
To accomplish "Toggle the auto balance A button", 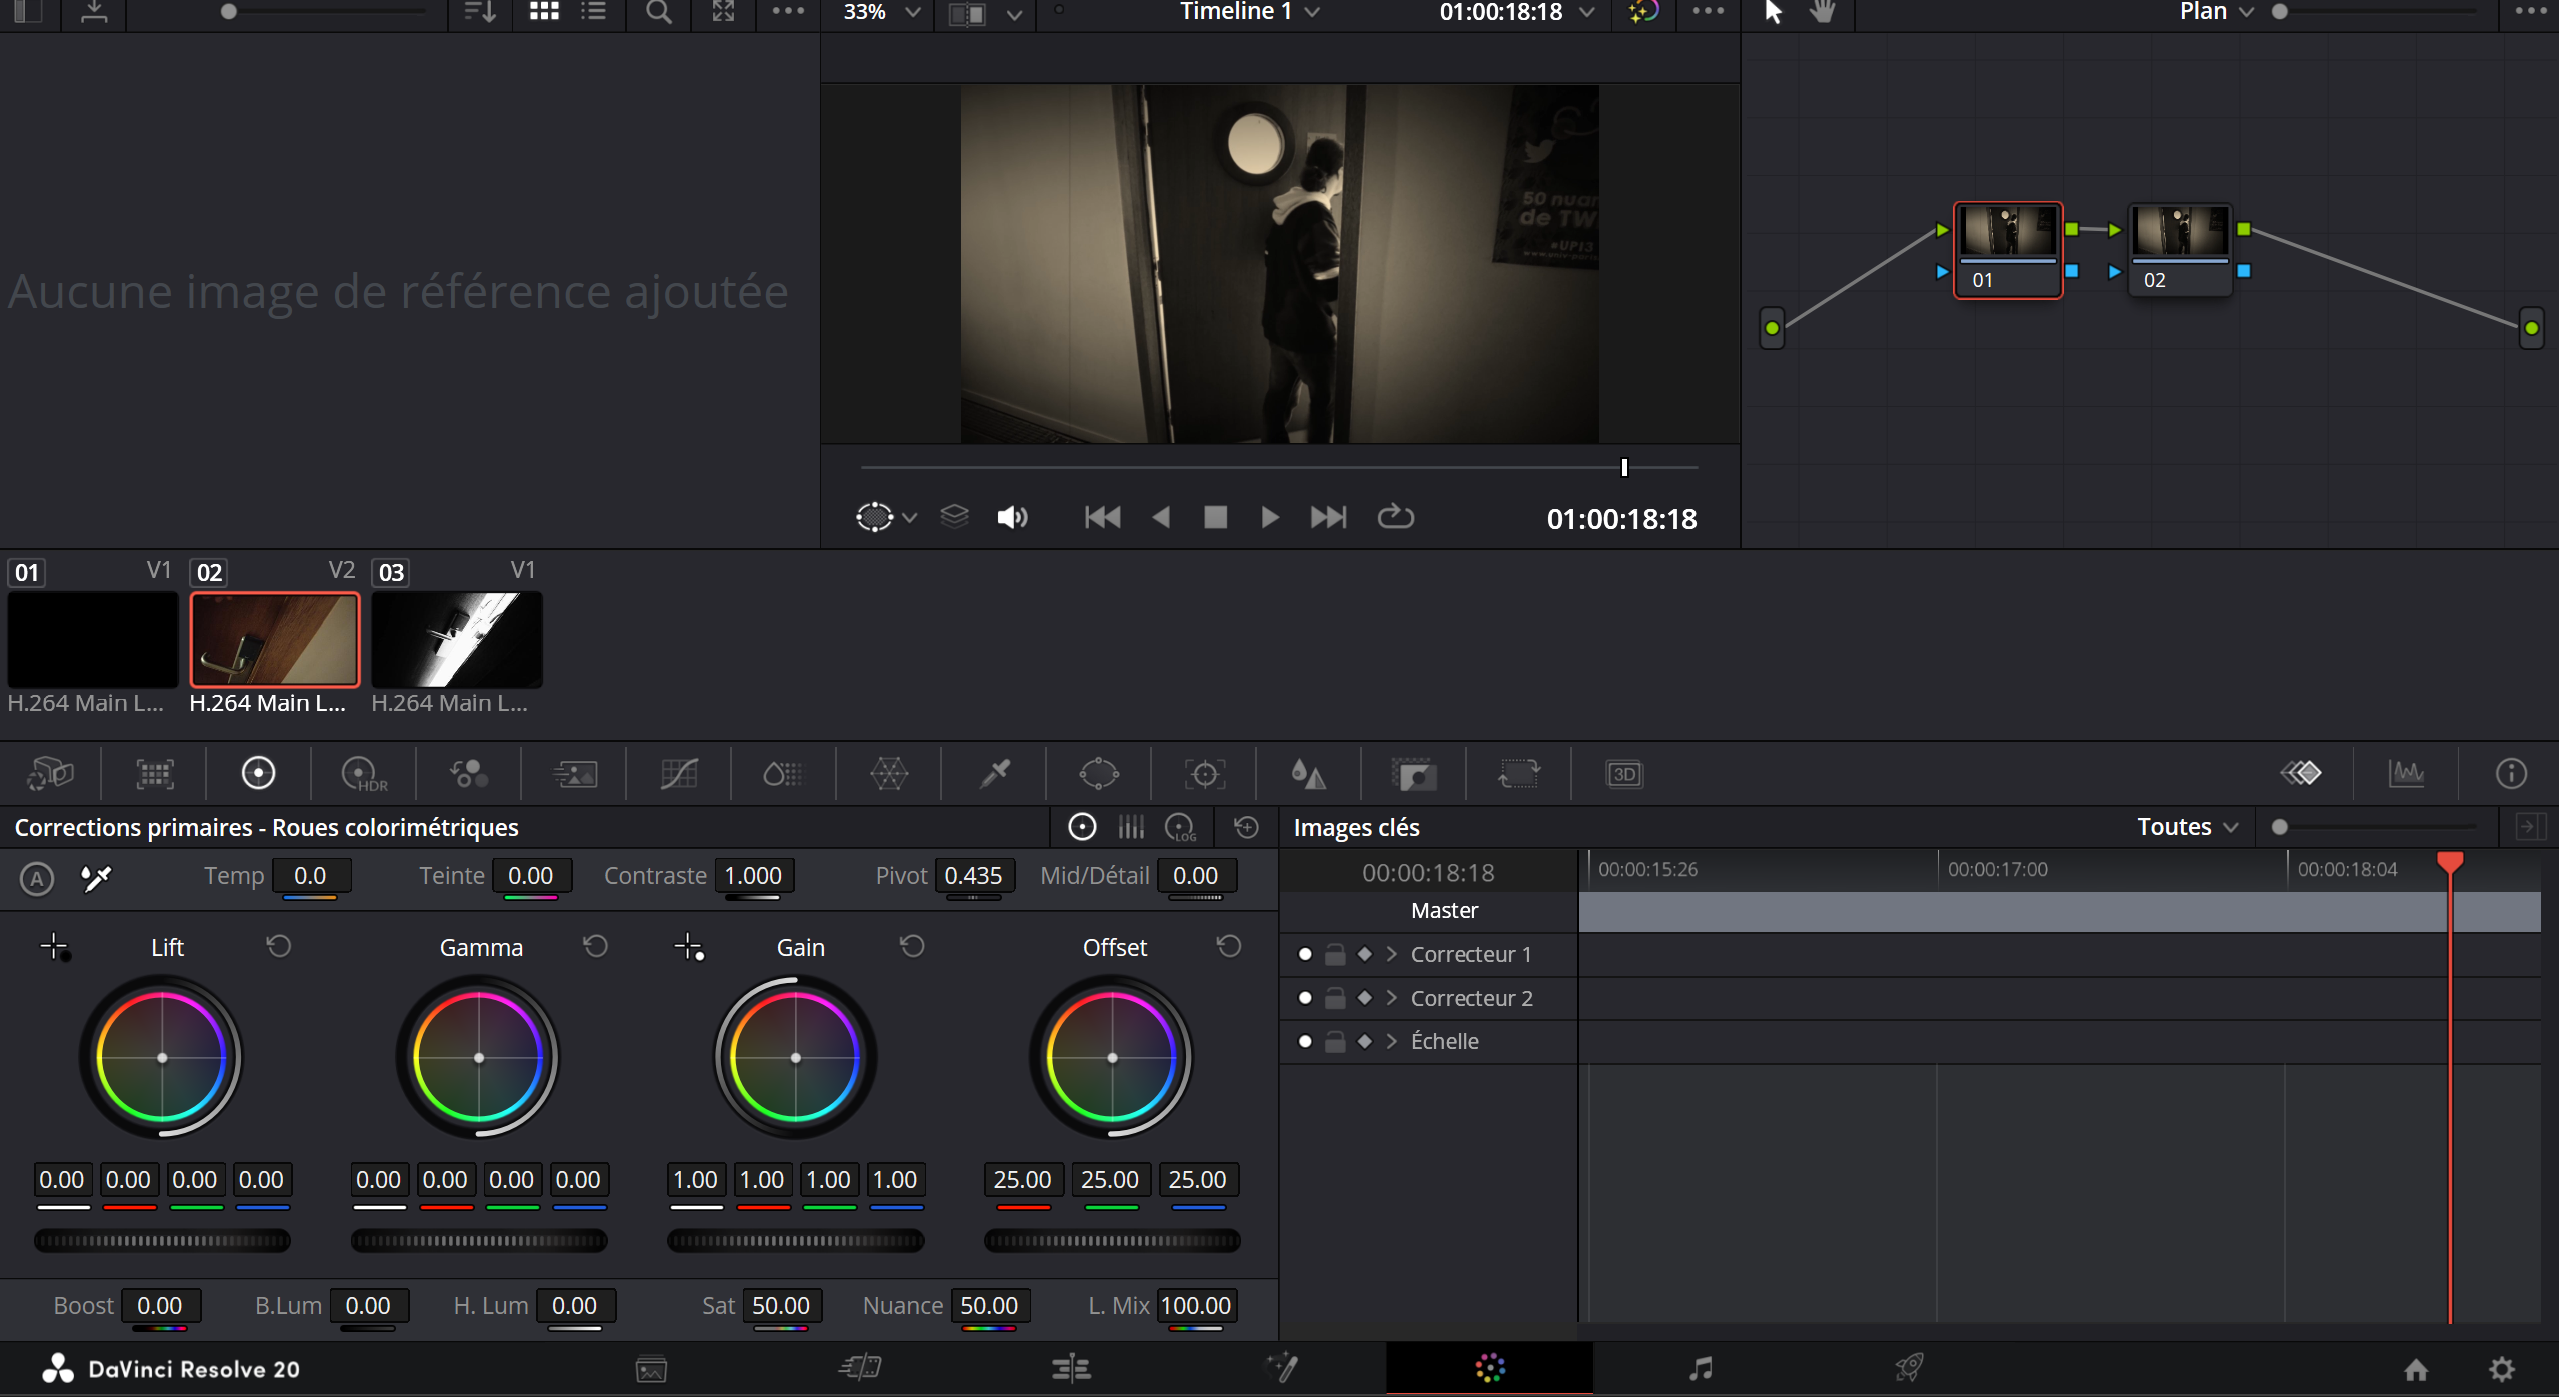I will tap(37, 878).
